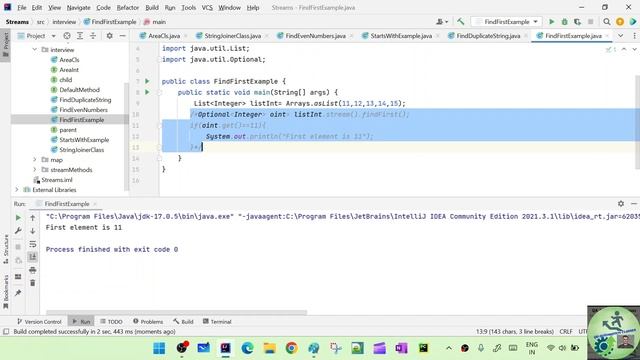640x360 pixels.
Task: Switch to AreaCls.java tab
Action: tap(163, 36)
